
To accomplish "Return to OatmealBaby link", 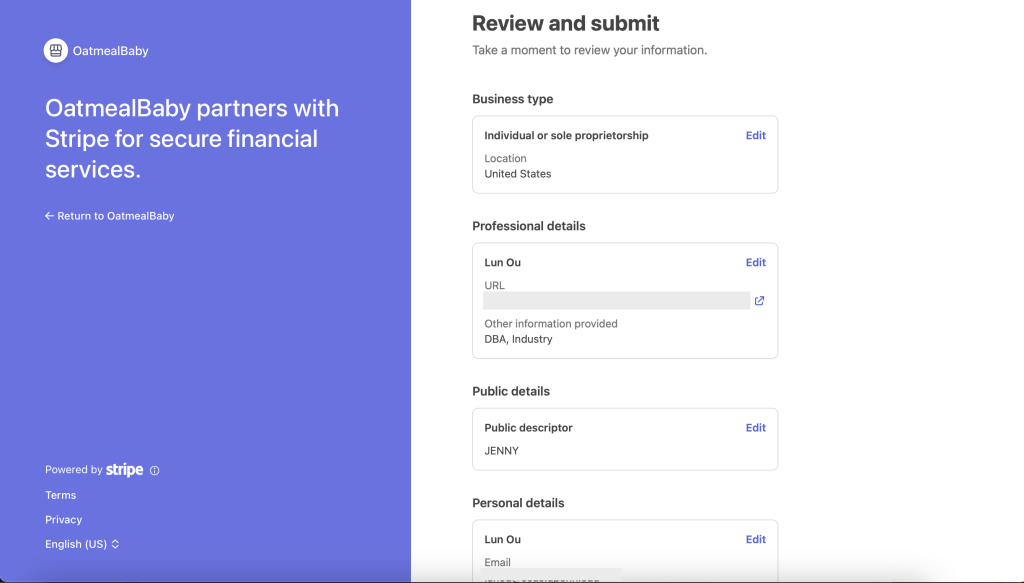I will tap(110, 216).
